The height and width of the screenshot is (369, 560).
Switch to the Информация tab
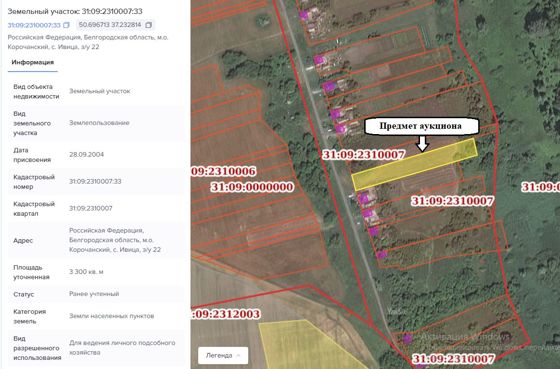(x=32, y=62)
